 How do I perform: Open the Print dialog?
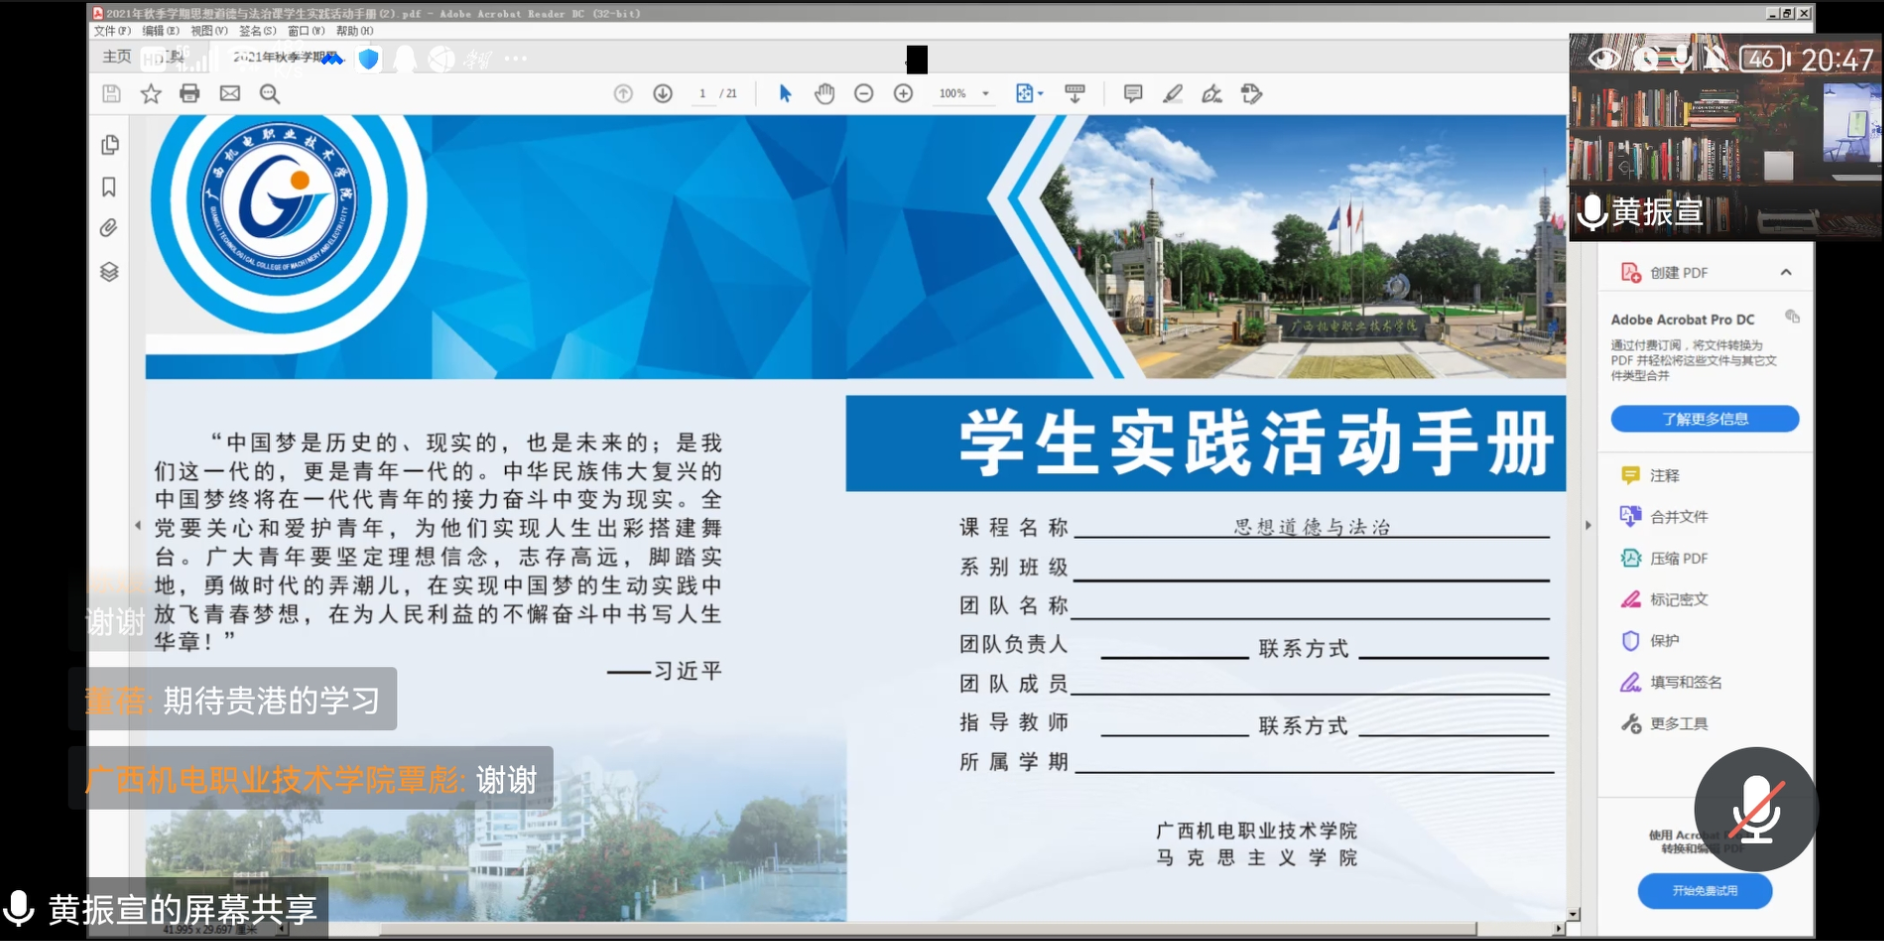(190, 93)
